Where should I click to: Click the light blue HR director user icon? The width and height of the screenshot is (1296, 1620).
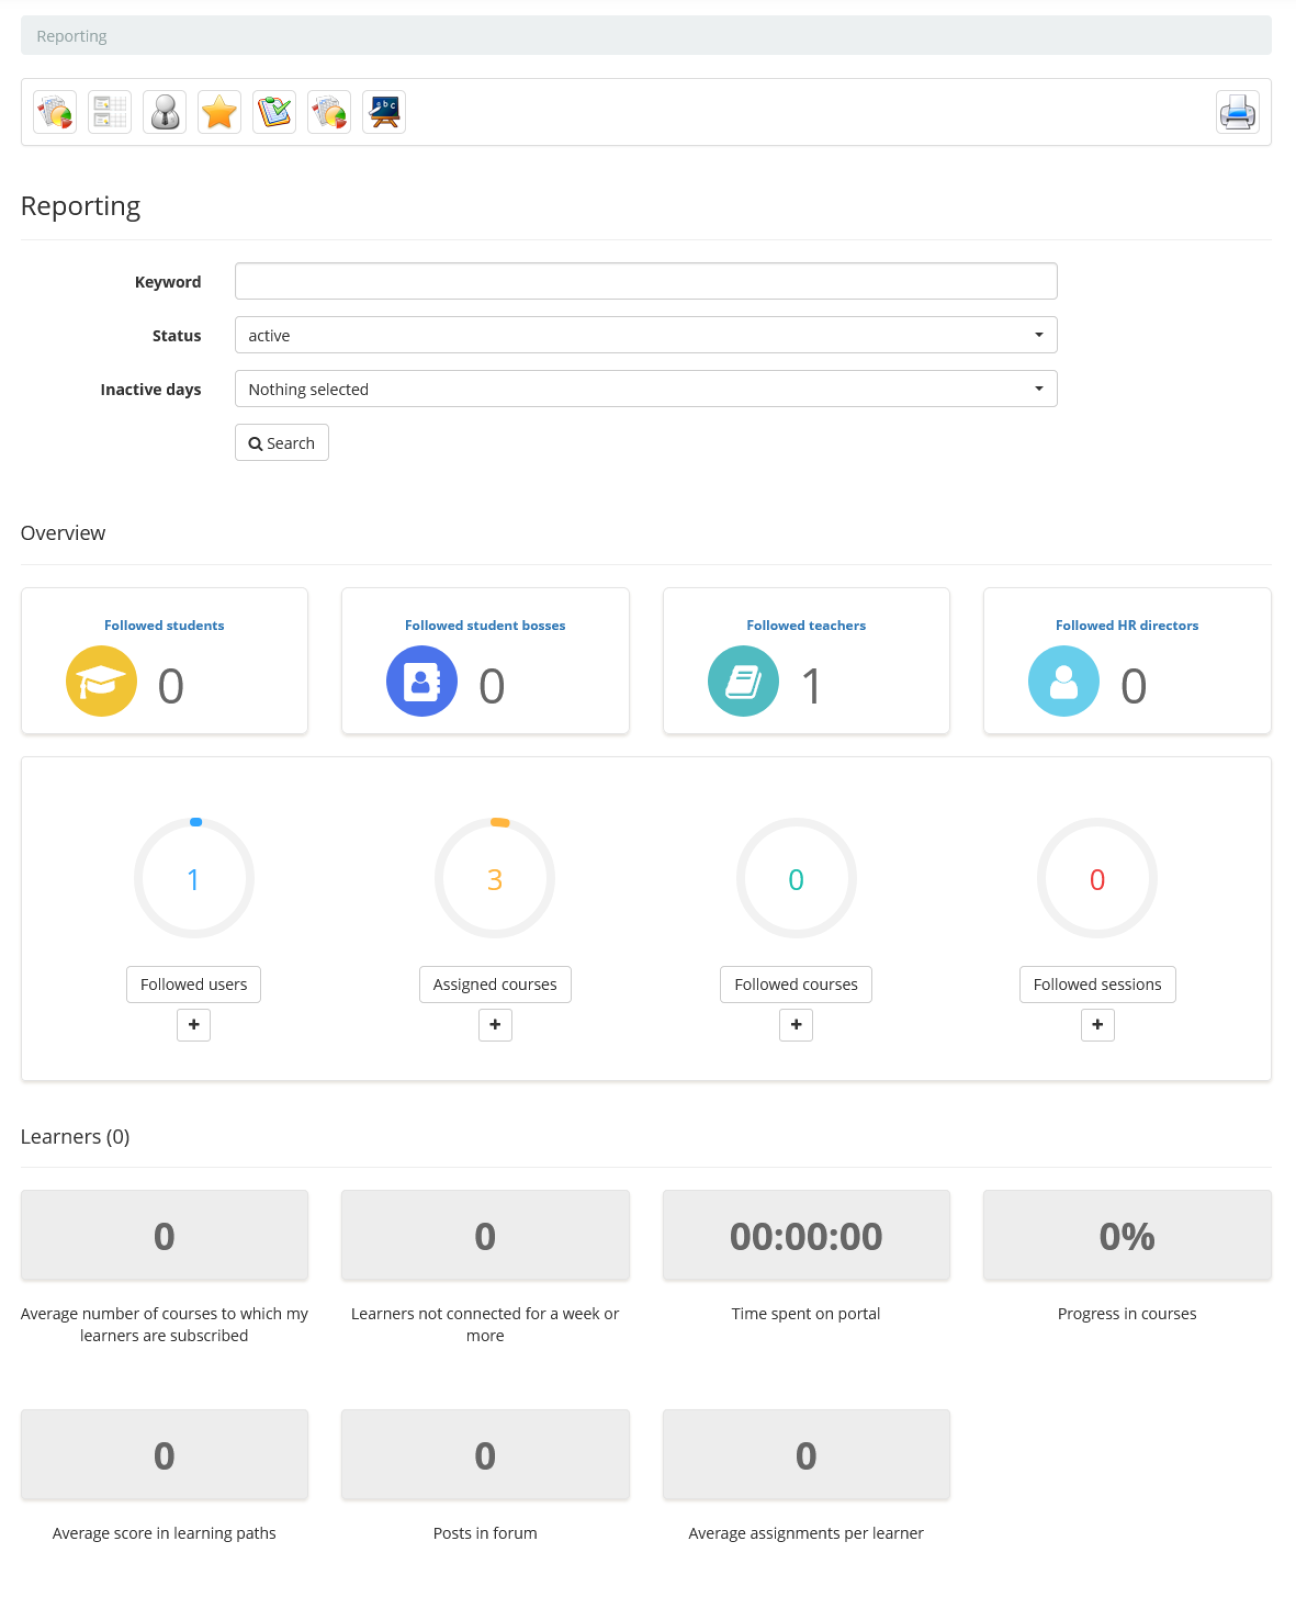coord(1064,681)
